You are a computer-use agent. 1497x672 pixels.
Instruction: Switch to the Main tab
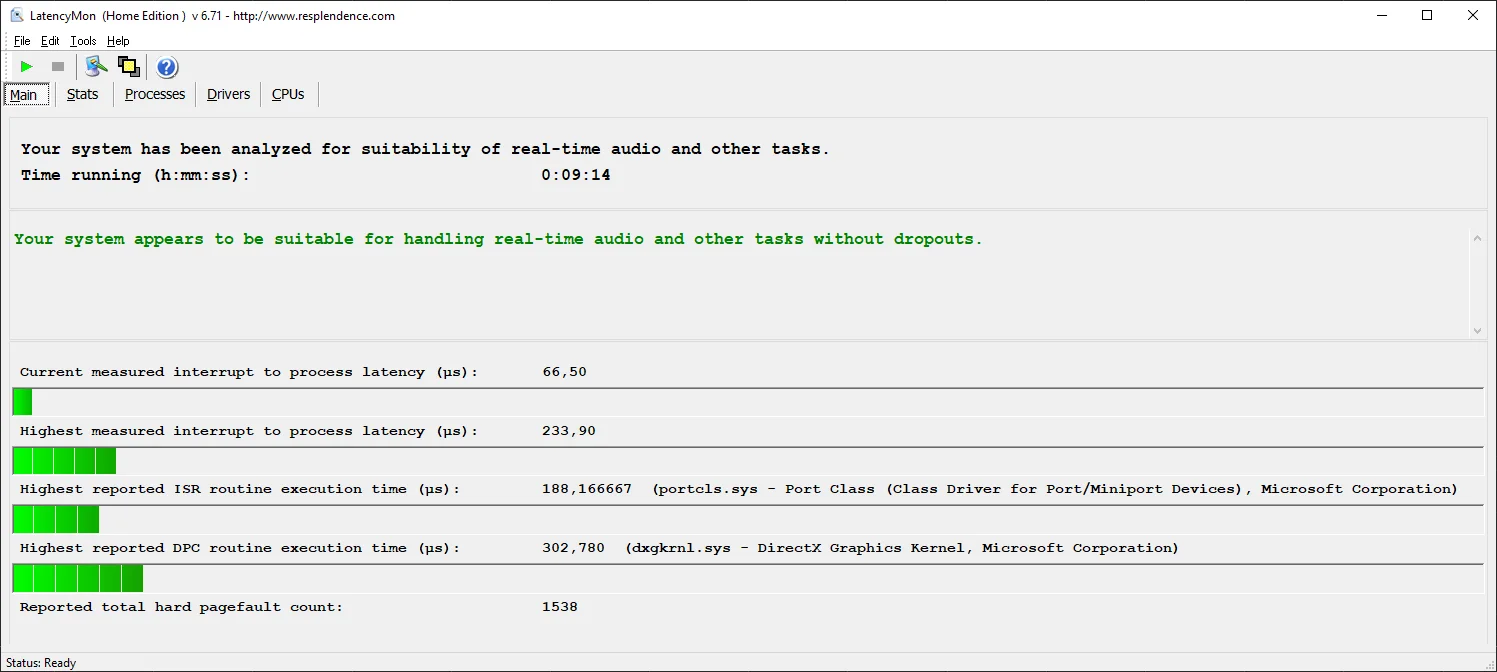click(24, 95)
